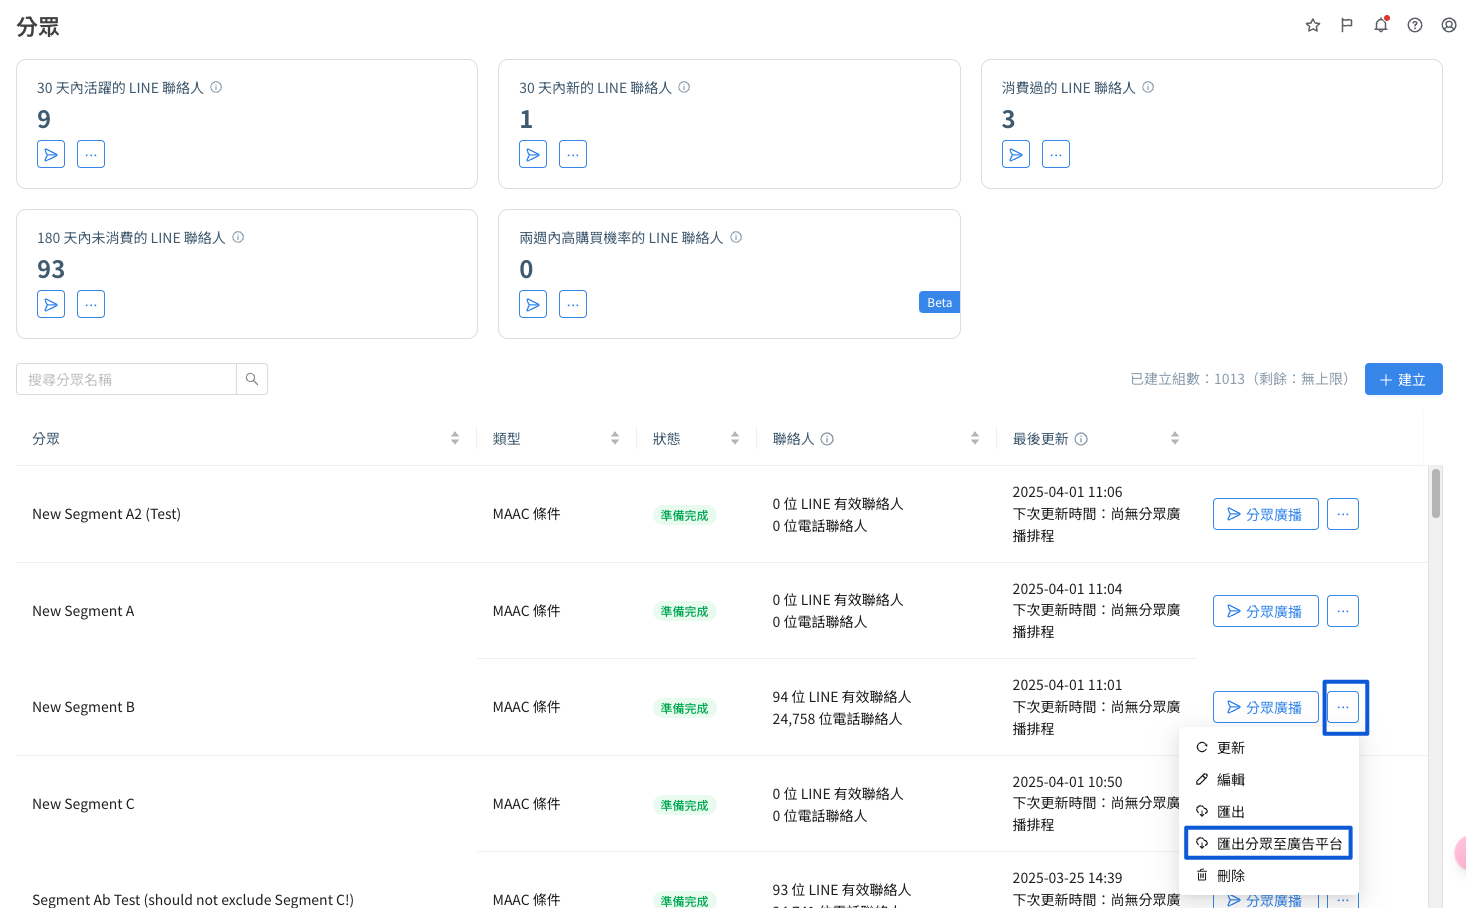The height and width of the screenshot is (908, 1466).
Task: Open the notifications bell
Action: tap(1381, 25)
